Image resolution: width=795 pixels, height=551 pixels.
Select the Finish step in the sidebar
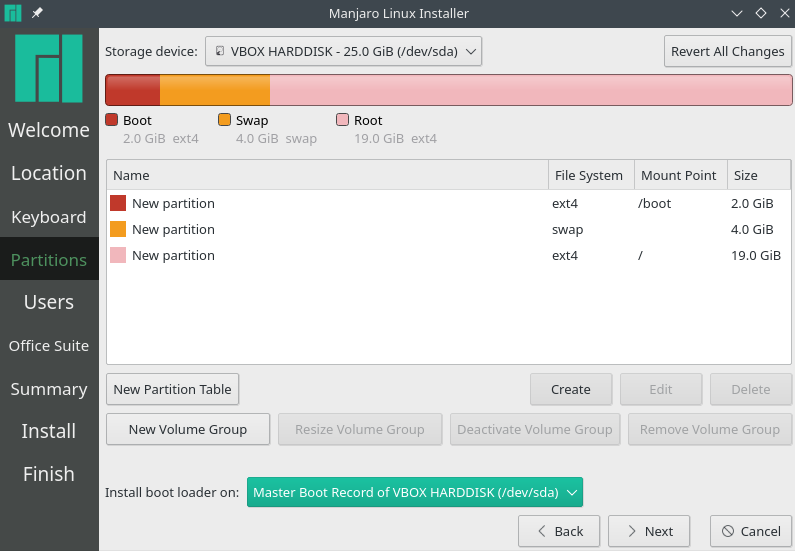click(49, 474)
